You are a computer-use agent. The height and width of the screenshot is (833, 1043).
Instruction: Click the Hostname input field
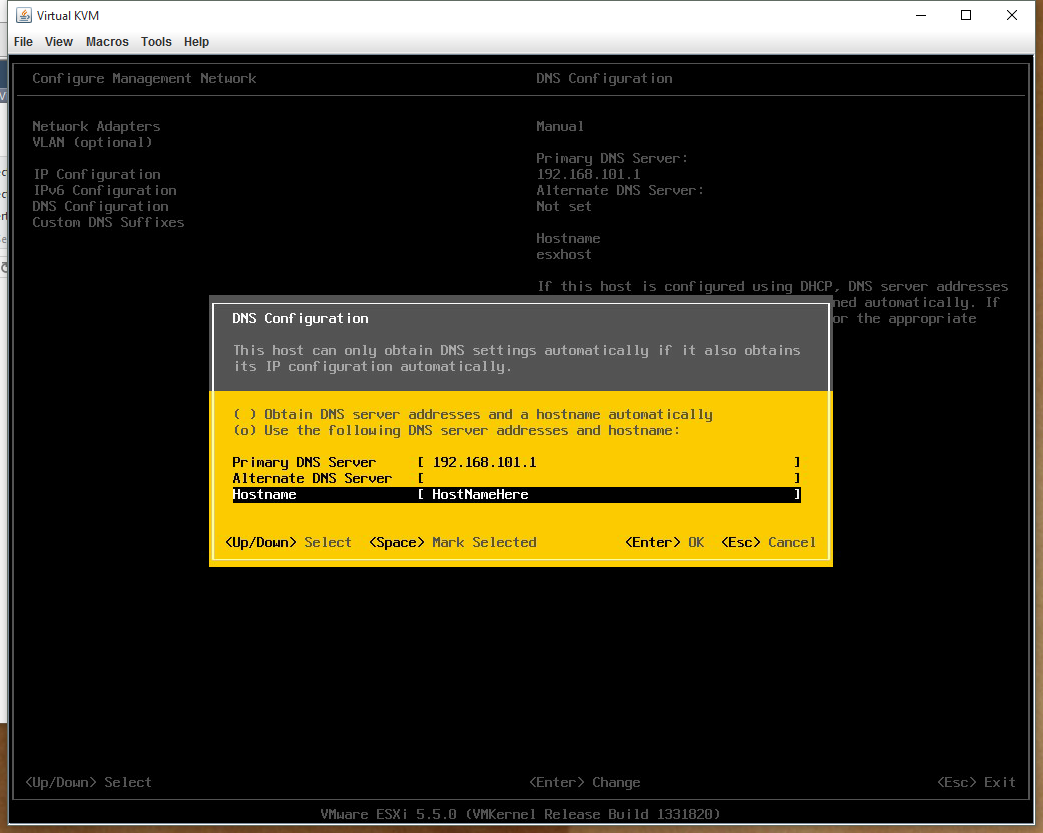point(608,494)
